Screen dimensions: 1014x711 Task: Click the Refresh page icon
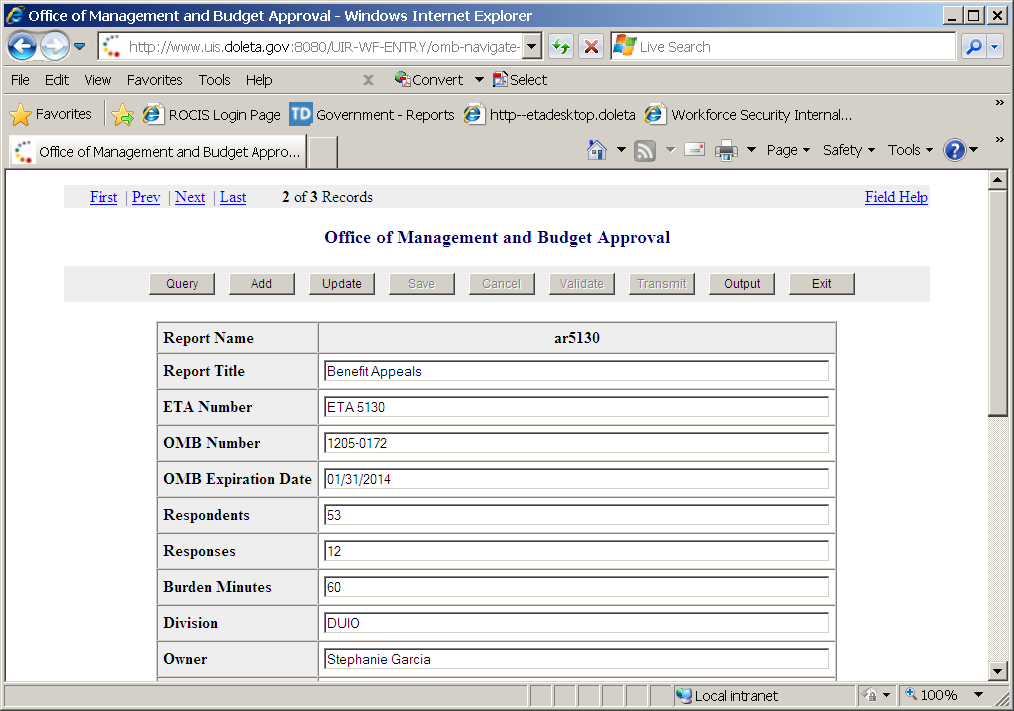click(561, 46)
